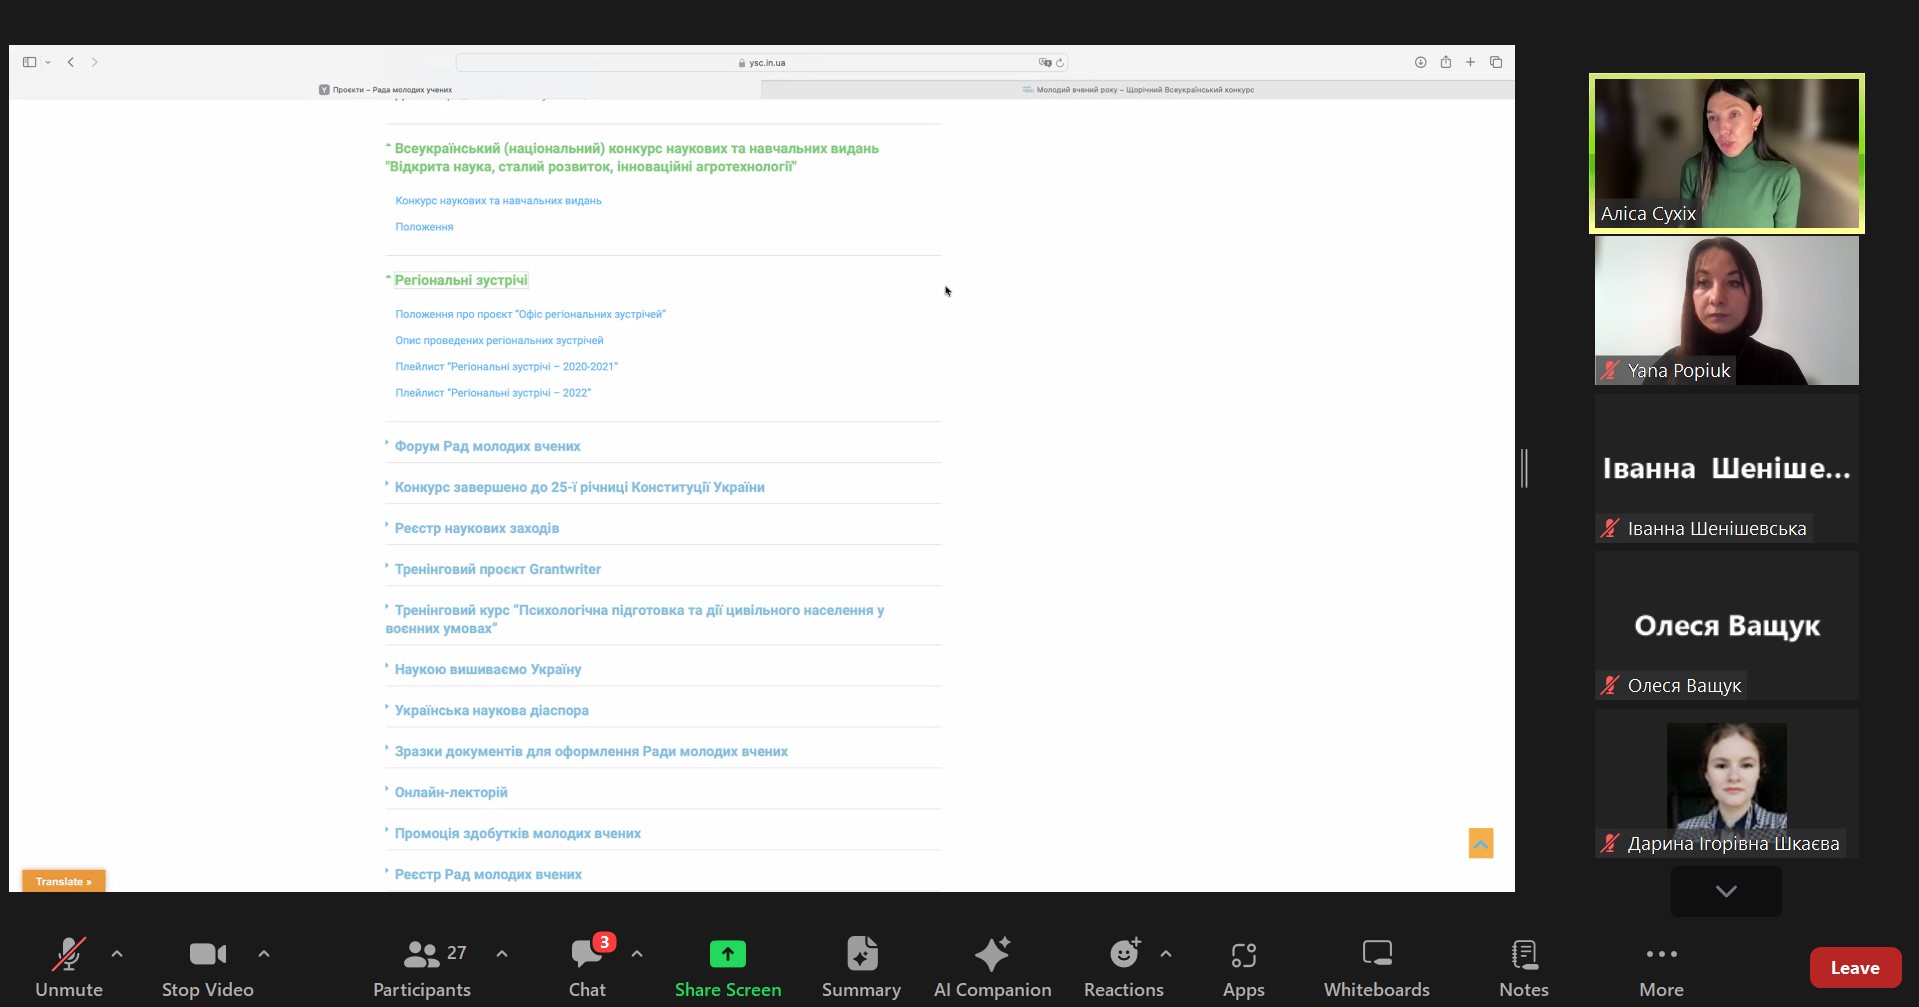
Task: Expand Промоція здобутків молодих вчених
Action: coord(517,833)
